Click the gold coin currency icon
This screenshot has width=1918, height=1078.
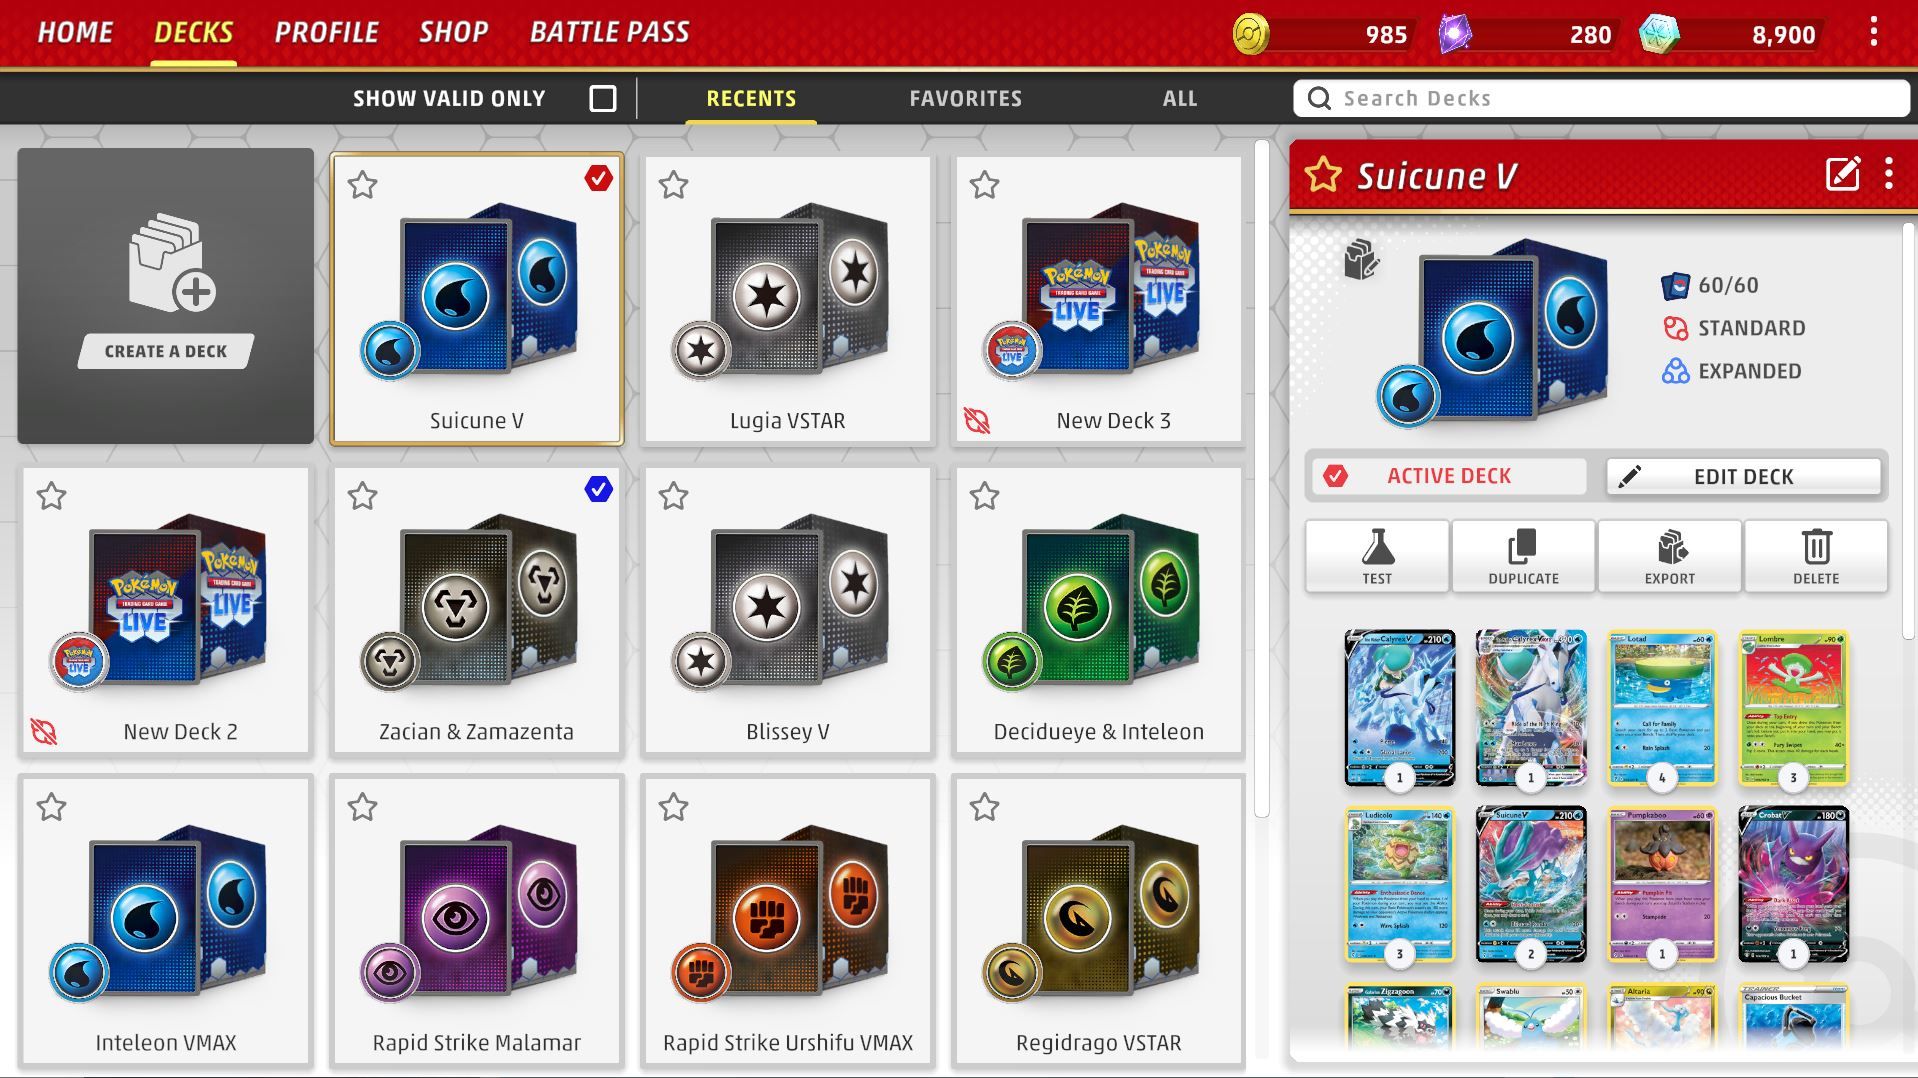pos(1250,34)
